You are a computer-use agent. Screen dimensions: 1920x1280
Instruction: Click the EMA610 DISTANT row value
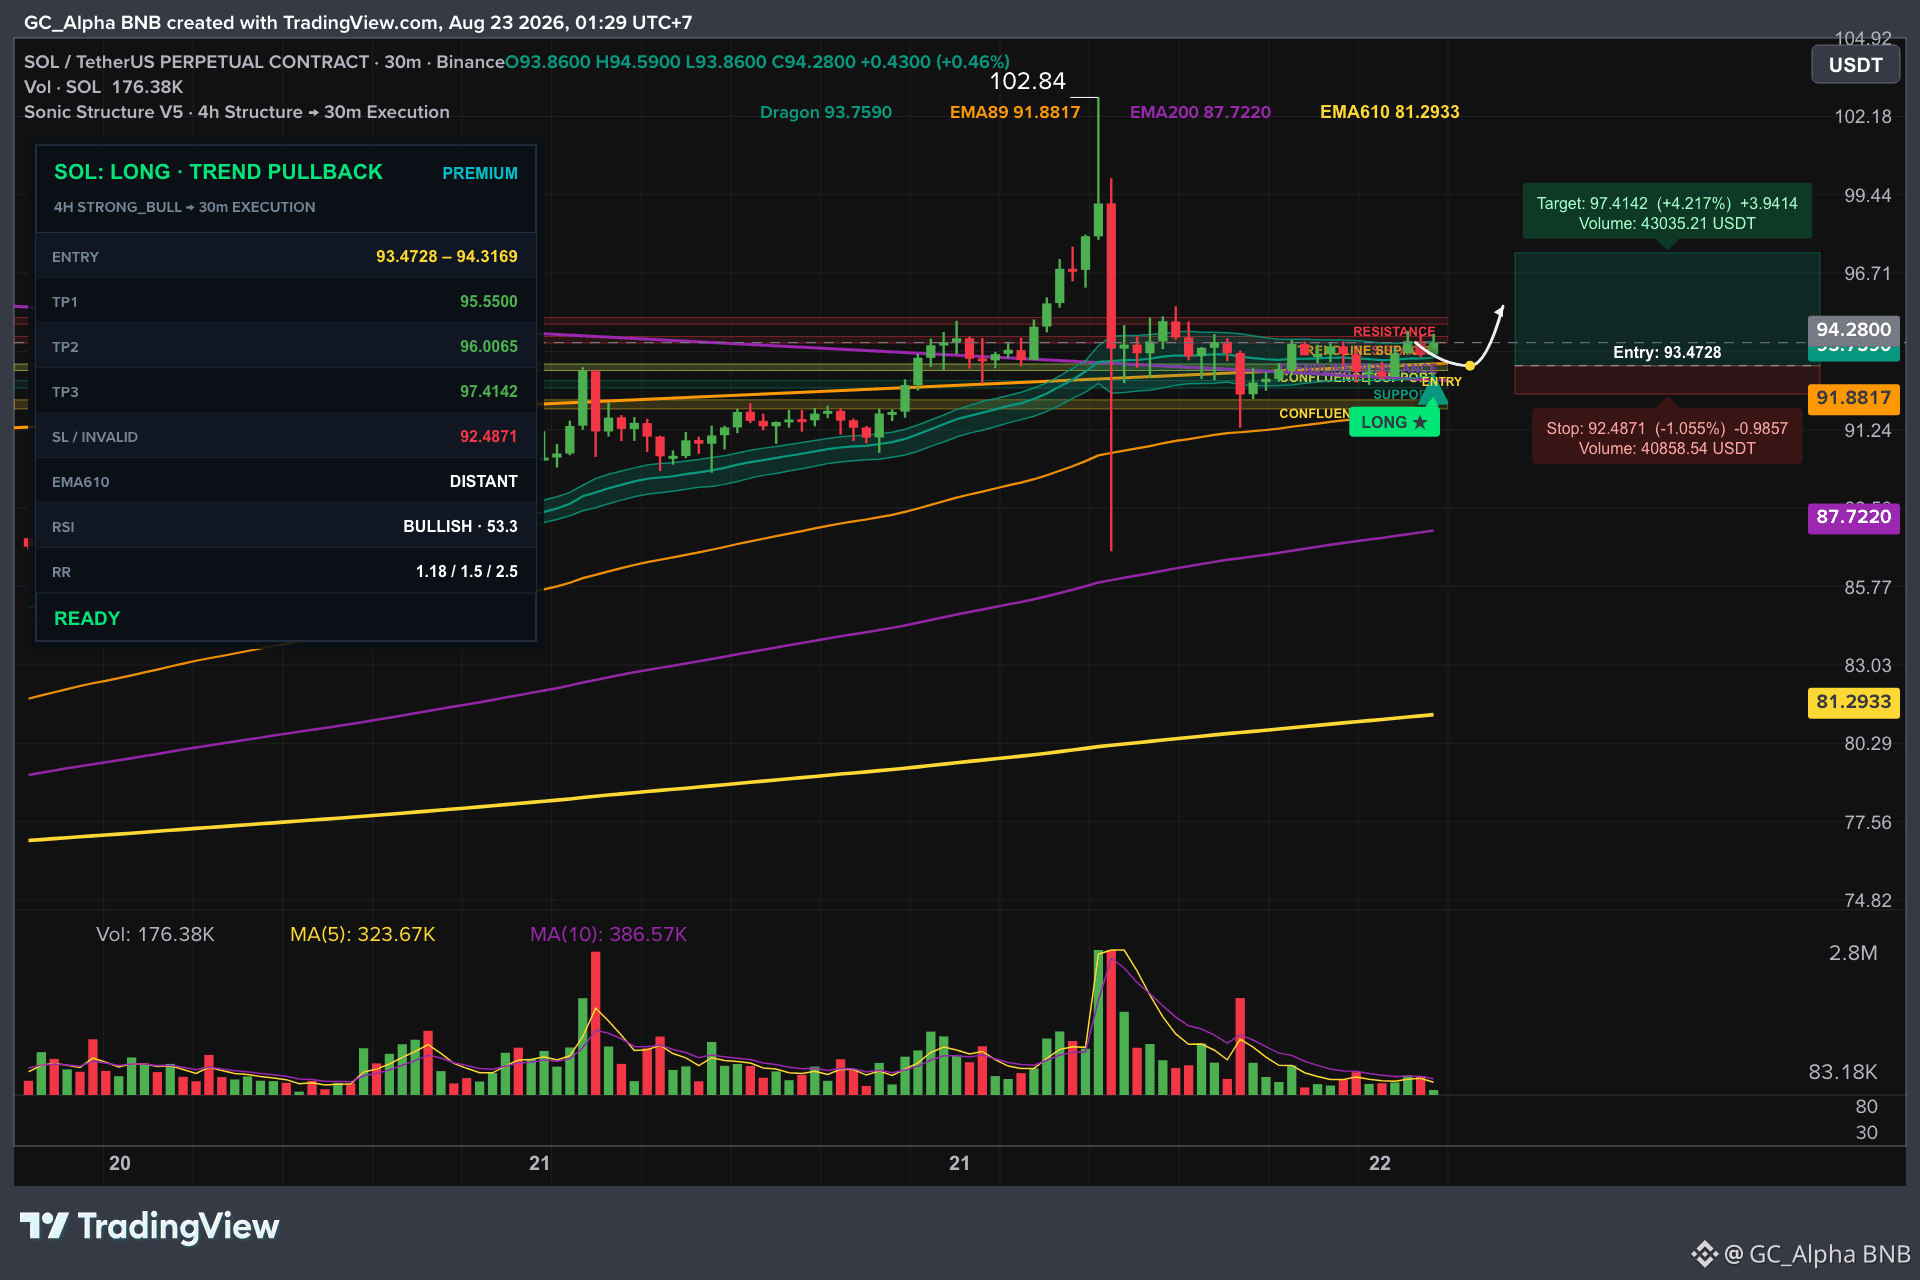(483, 481)
